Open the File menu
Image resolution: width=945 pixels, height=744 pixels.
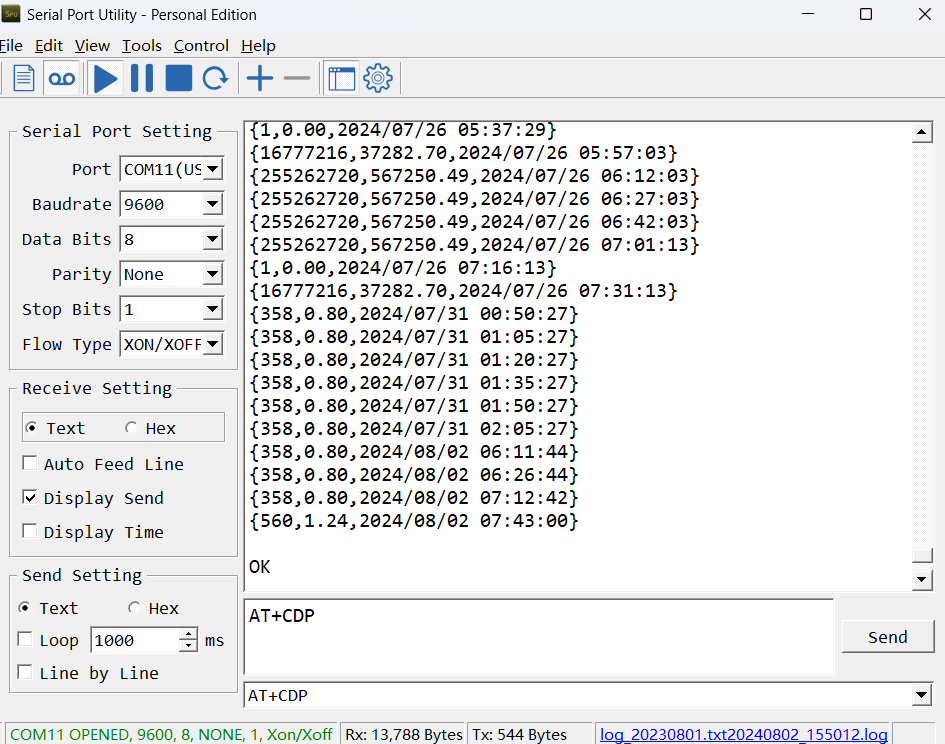point(11,46)
